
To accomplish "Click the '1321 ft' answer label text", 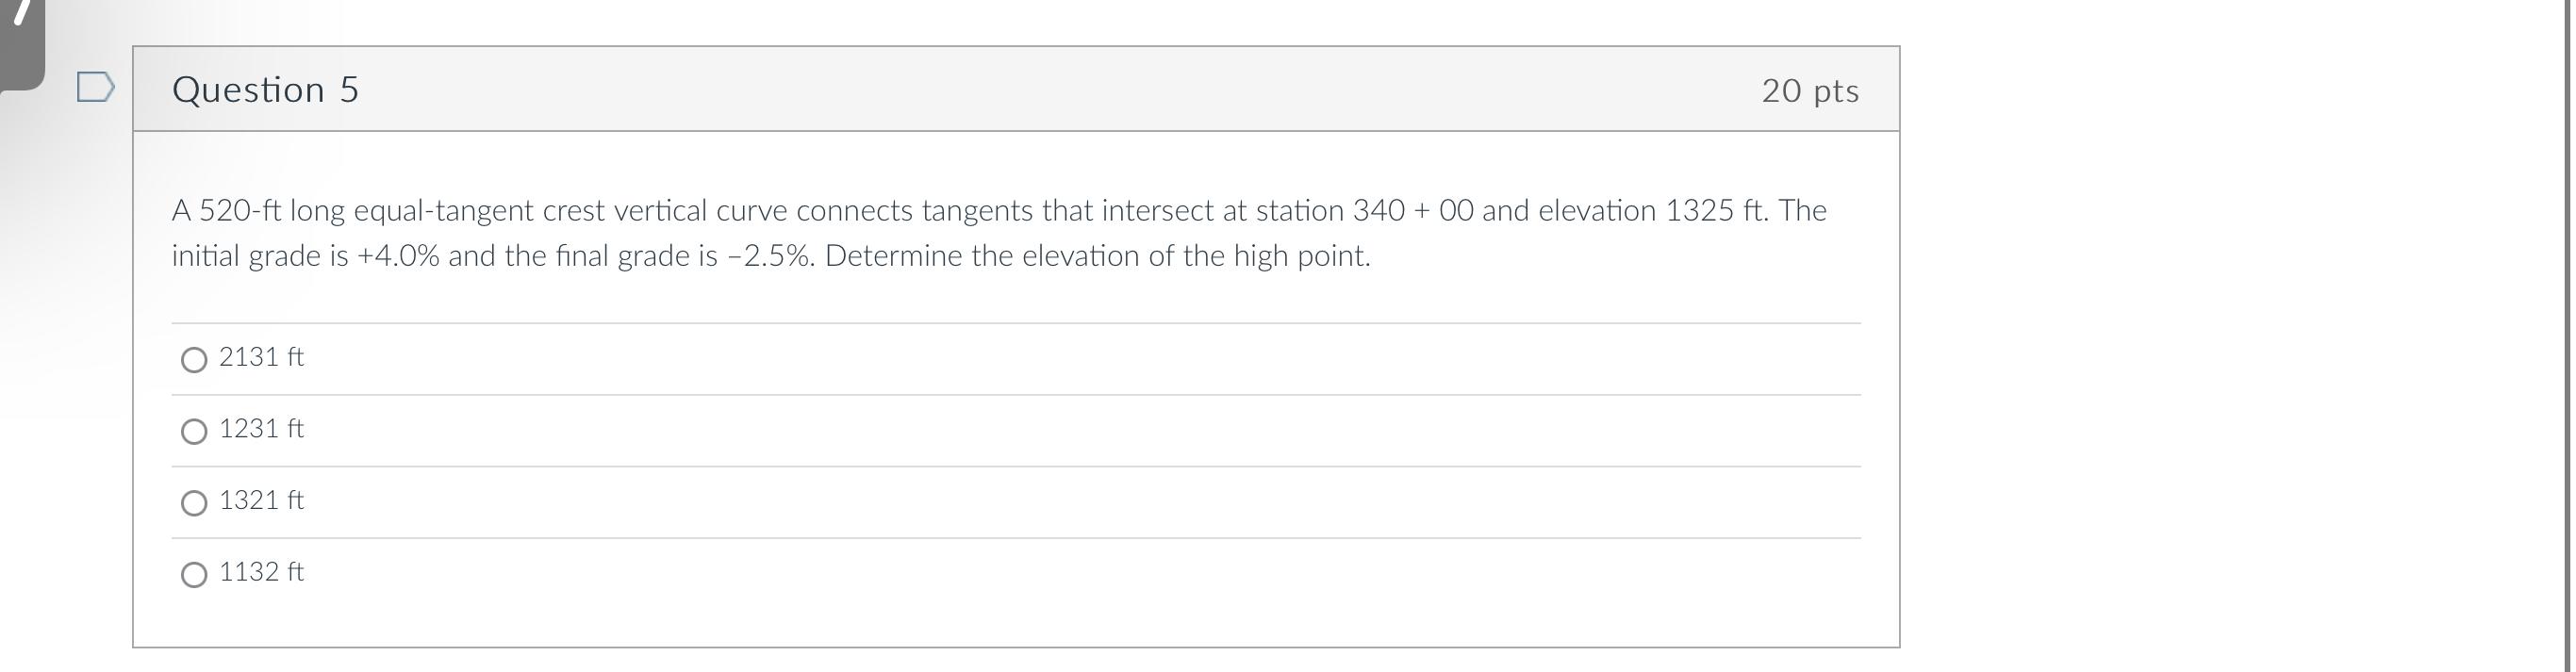I will coord(261,500).
